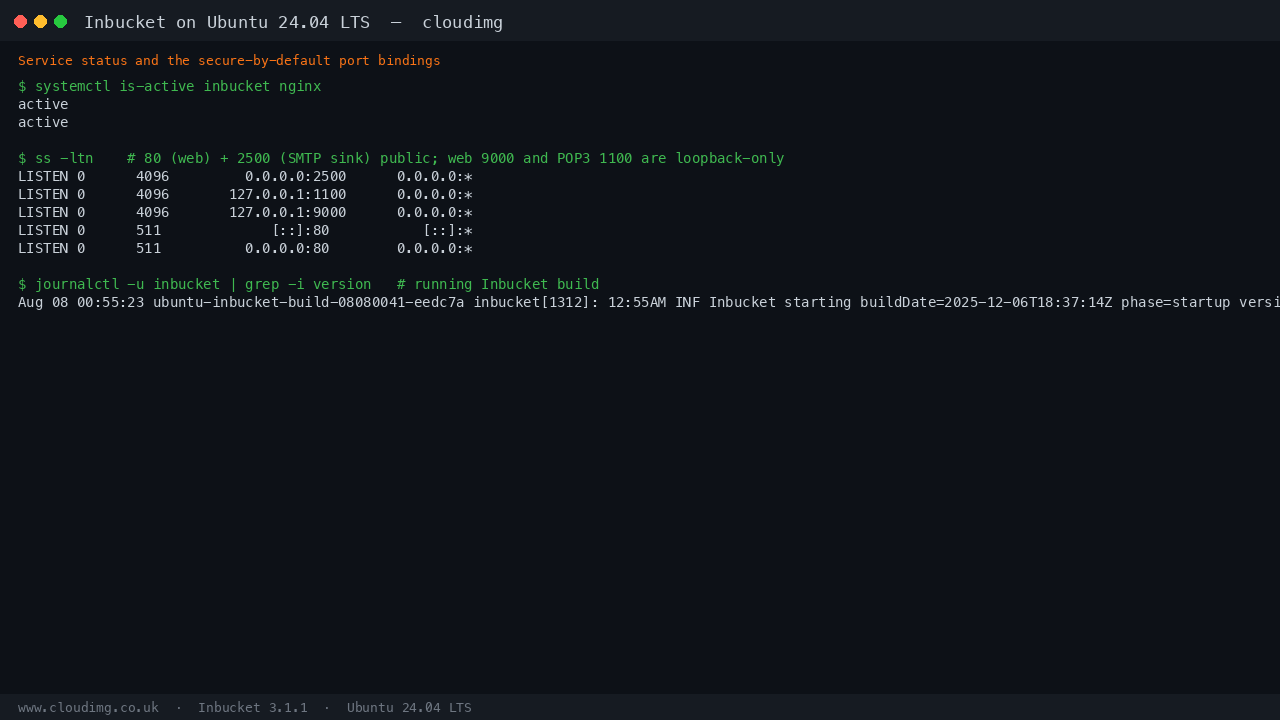Click 'Inbucket 3.1.1' in the footer

coord(253,708)
